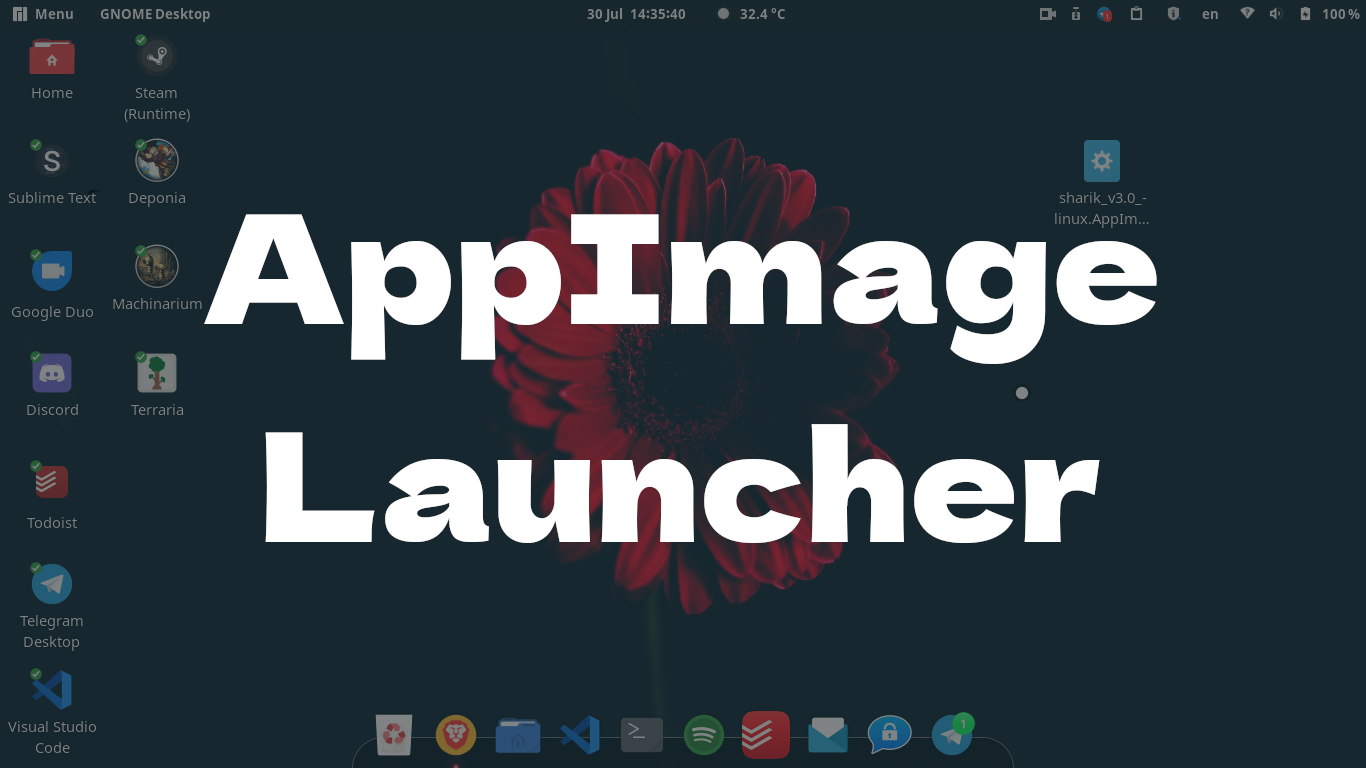1366x768 pixels.
Task: Open the Wi-Fi network indicator
Action: [1246, 14]
